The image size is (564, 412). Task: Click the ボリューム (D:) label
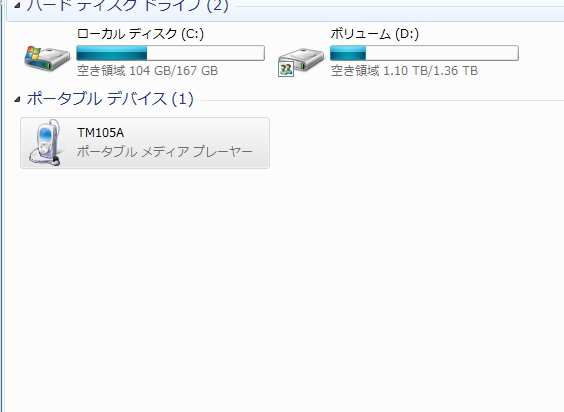pyautogui.click(x=375, y=34)
